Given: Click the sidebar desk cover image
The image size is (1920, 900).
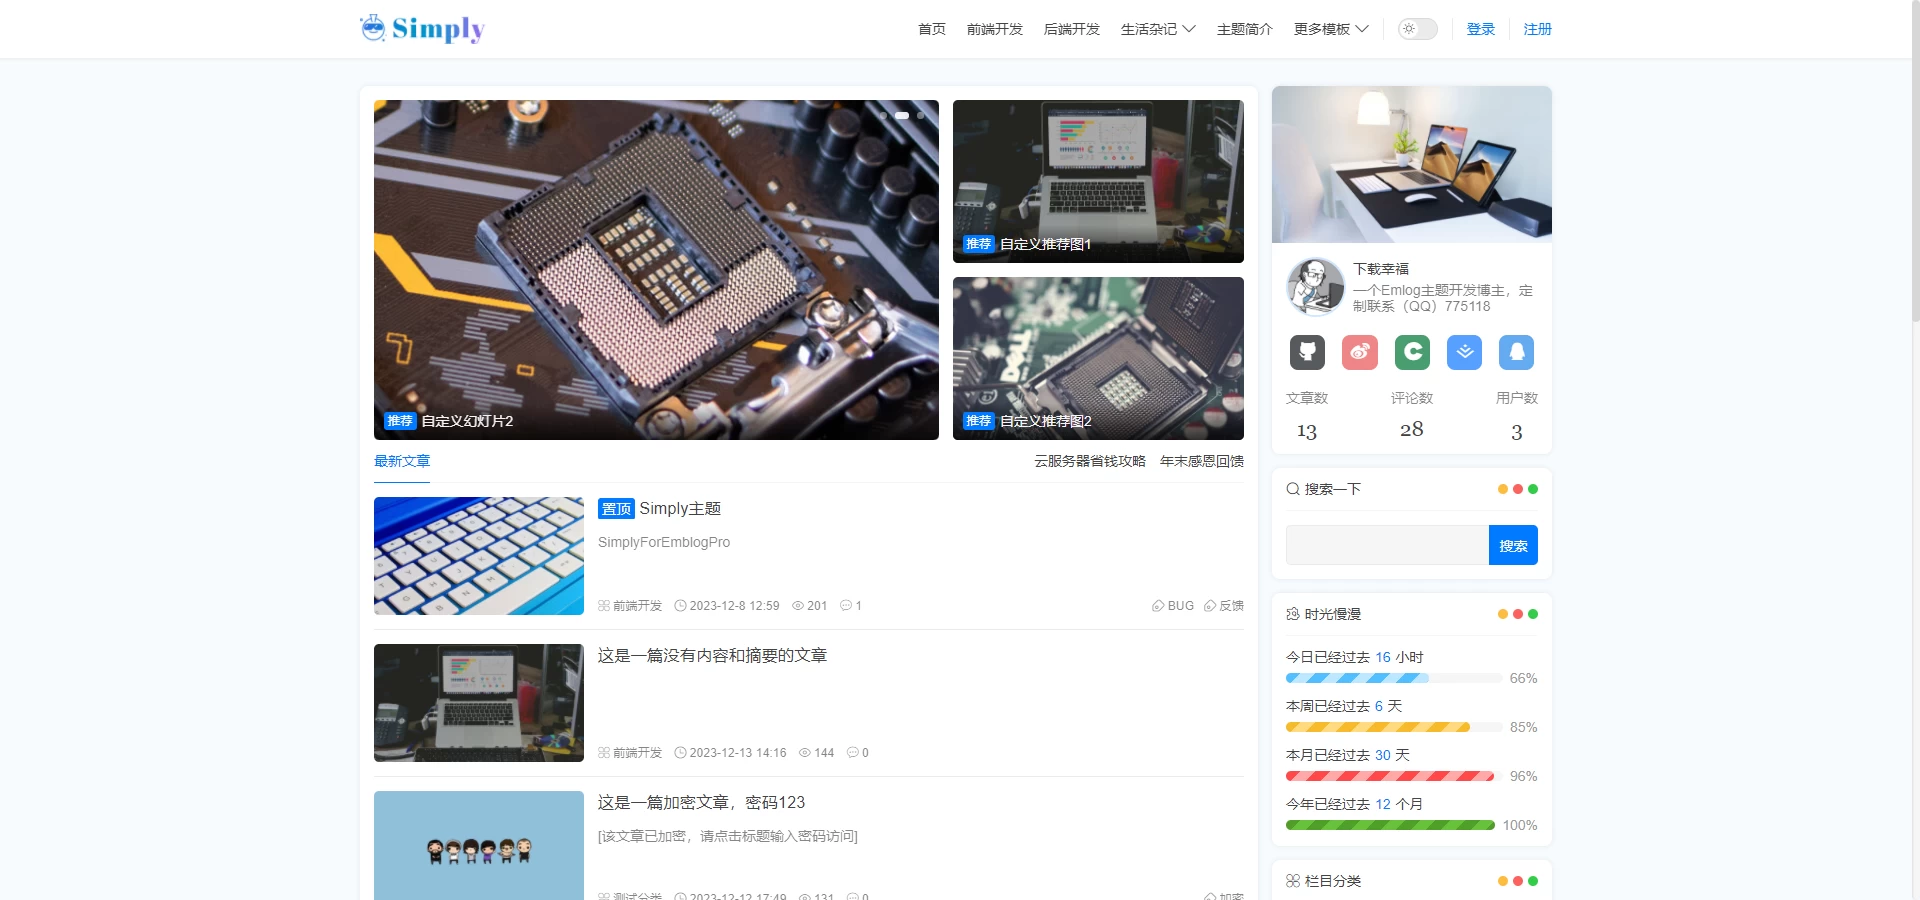Looking at the screenshot, I should (1412, 164).
